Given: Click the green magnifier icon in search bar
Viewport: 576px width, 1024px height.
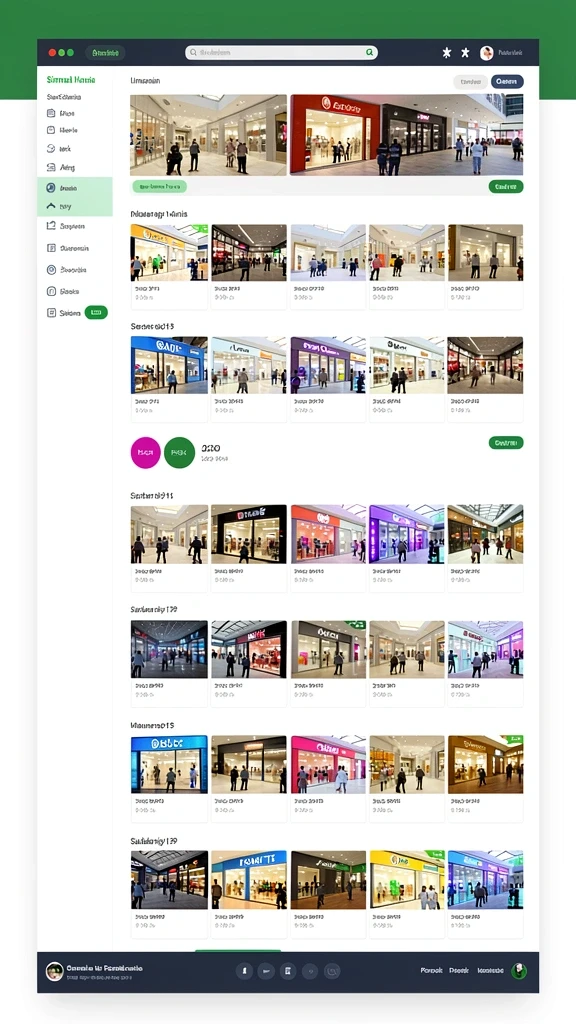Looking at the screenshot, I should (x=369, y=53).
